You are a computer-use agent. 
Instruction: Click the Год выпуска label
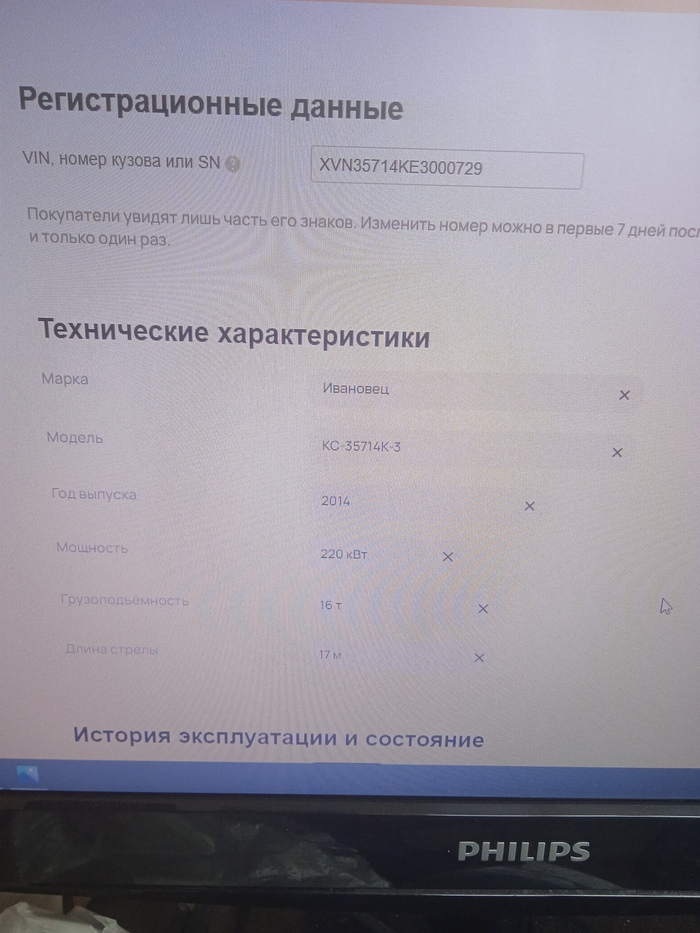tap(94, 494)
